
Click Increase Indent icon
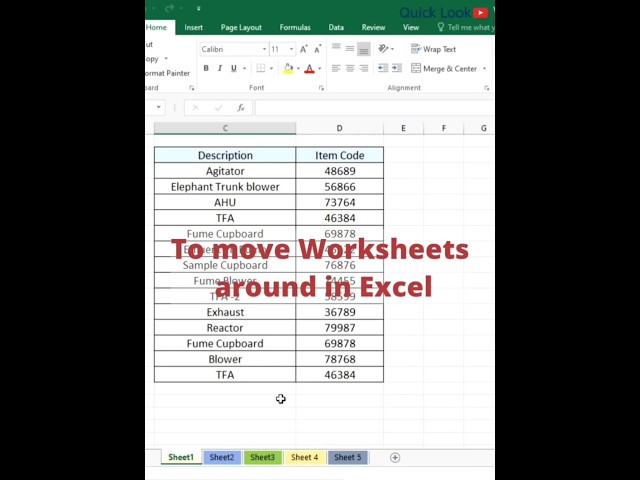[x=397, y=68]
